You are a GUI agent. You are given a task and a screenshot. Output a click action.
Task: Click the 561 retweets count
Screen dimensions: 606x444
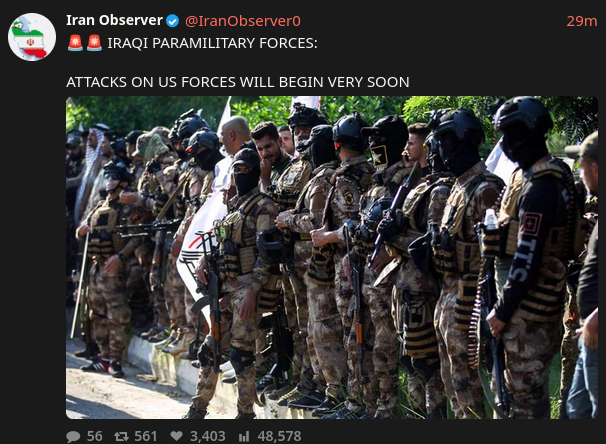click(146, 437)
